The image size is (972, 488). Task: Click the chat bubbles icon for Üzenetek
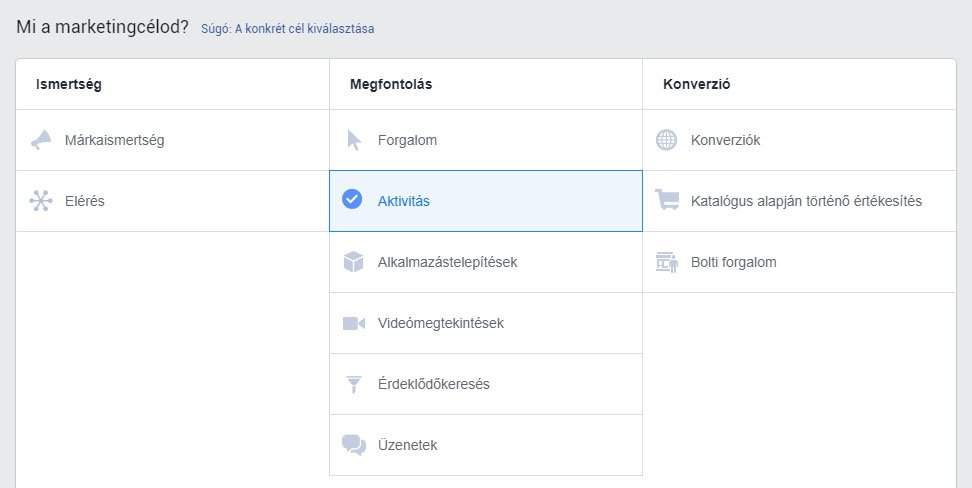(354, 445)
